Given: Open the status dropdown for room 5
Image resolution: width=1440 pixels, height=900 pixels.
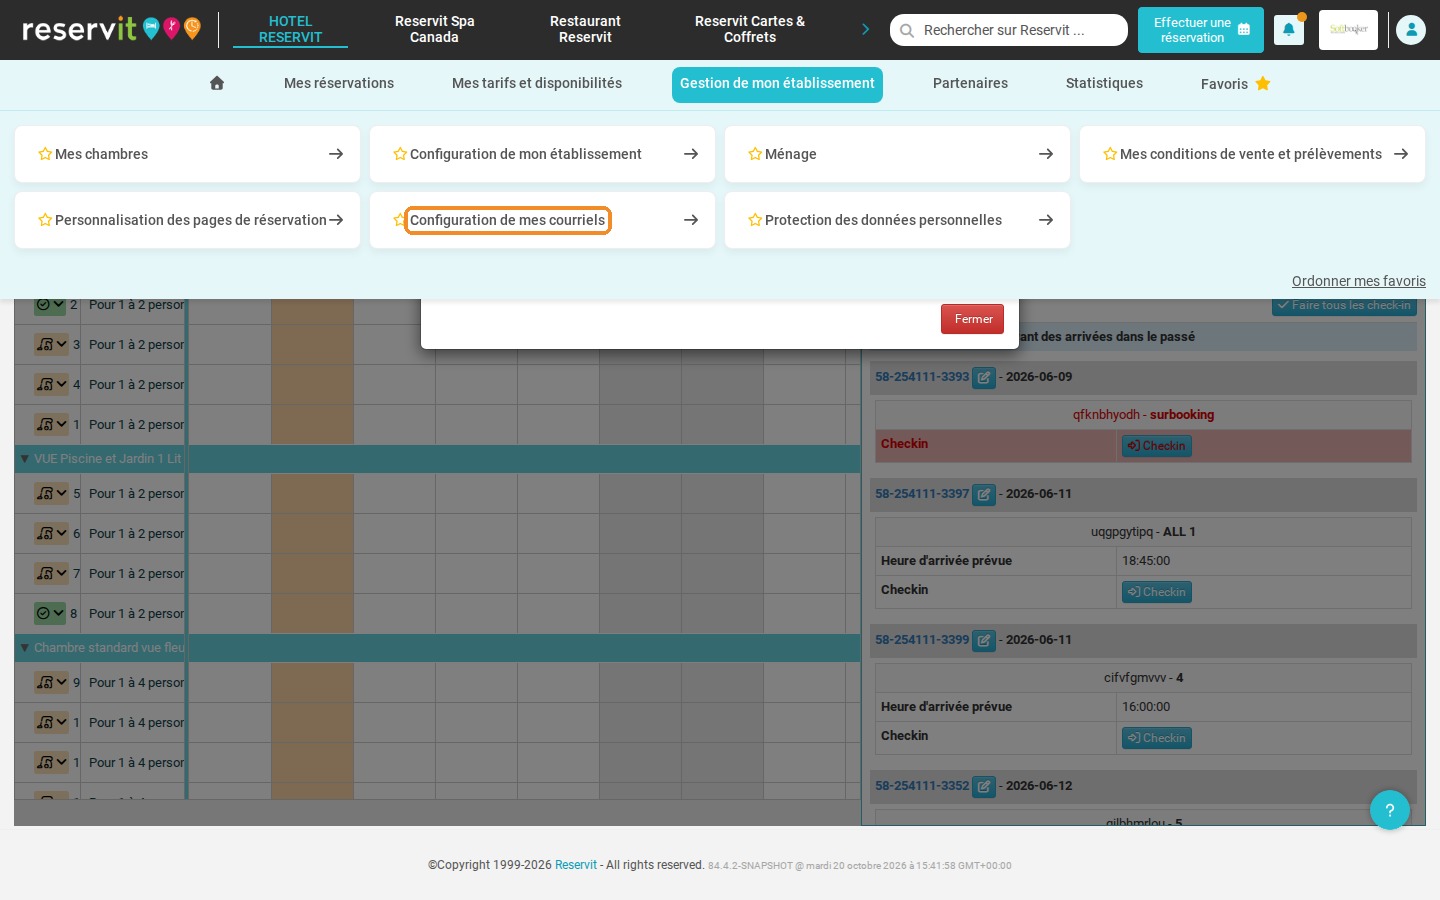Looking at the screenshot, I should tap(51, 493).
